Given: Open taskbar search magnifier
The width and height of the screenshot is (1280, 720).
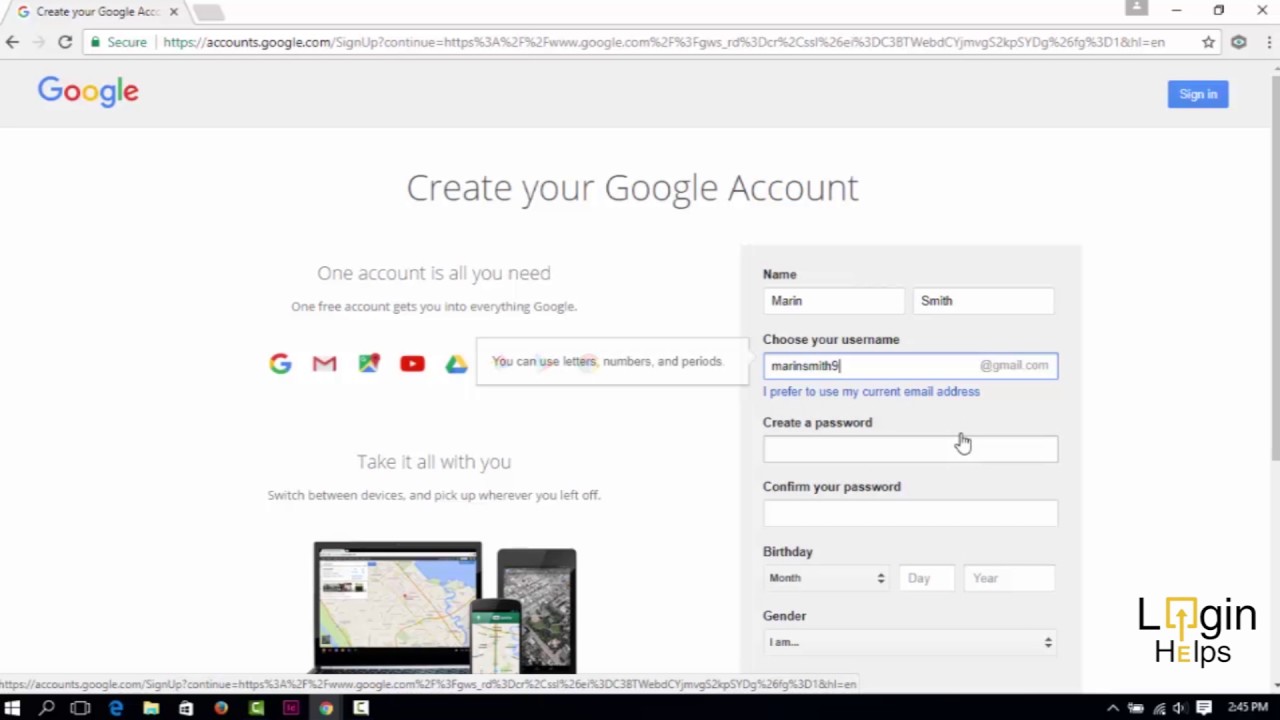Looking at the screenshot, I should [x=46, y=708].
